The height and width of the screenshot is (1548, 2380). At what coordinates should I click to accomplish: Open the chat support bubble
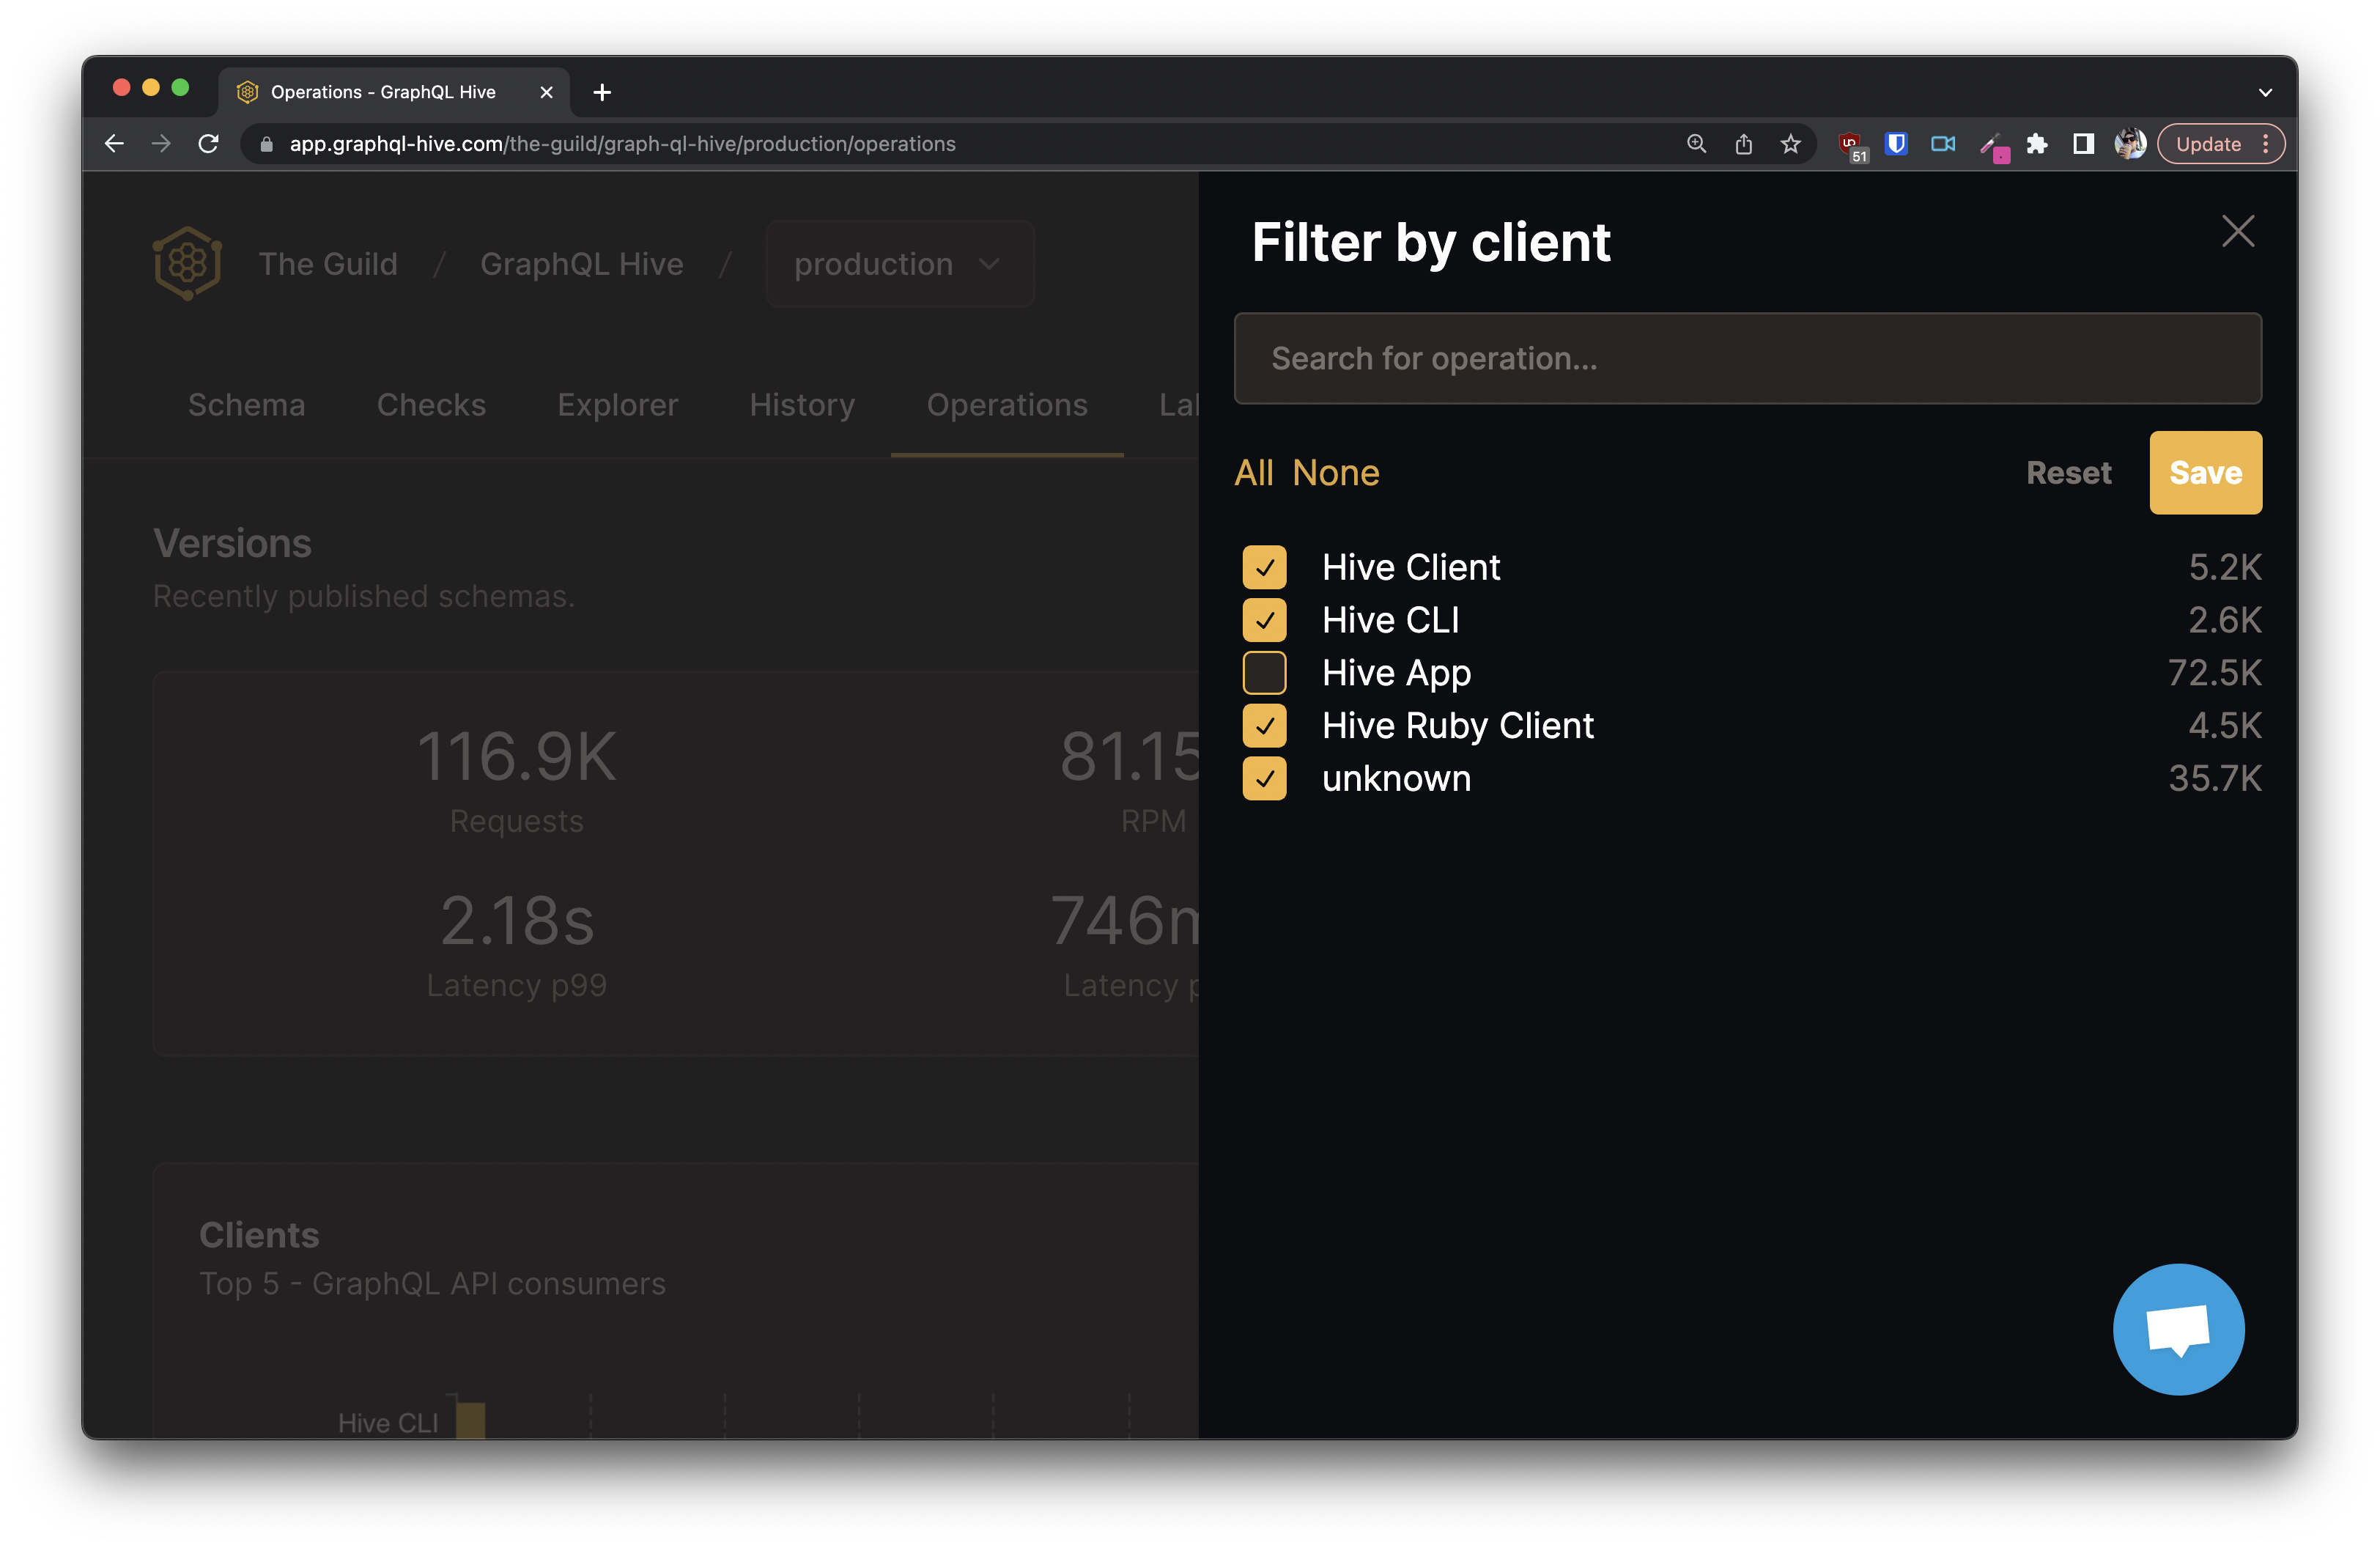click(2178, 1329)
